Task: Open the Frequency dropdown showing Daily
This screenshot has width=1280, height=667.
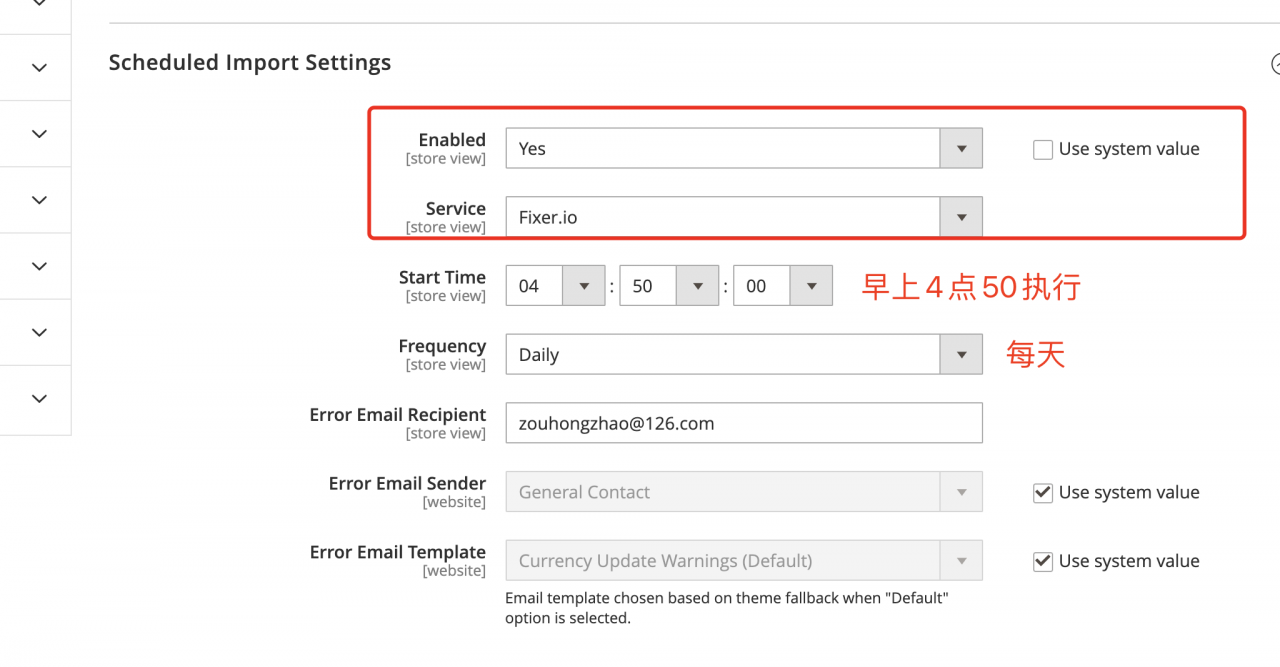Action: coord(743,355)
